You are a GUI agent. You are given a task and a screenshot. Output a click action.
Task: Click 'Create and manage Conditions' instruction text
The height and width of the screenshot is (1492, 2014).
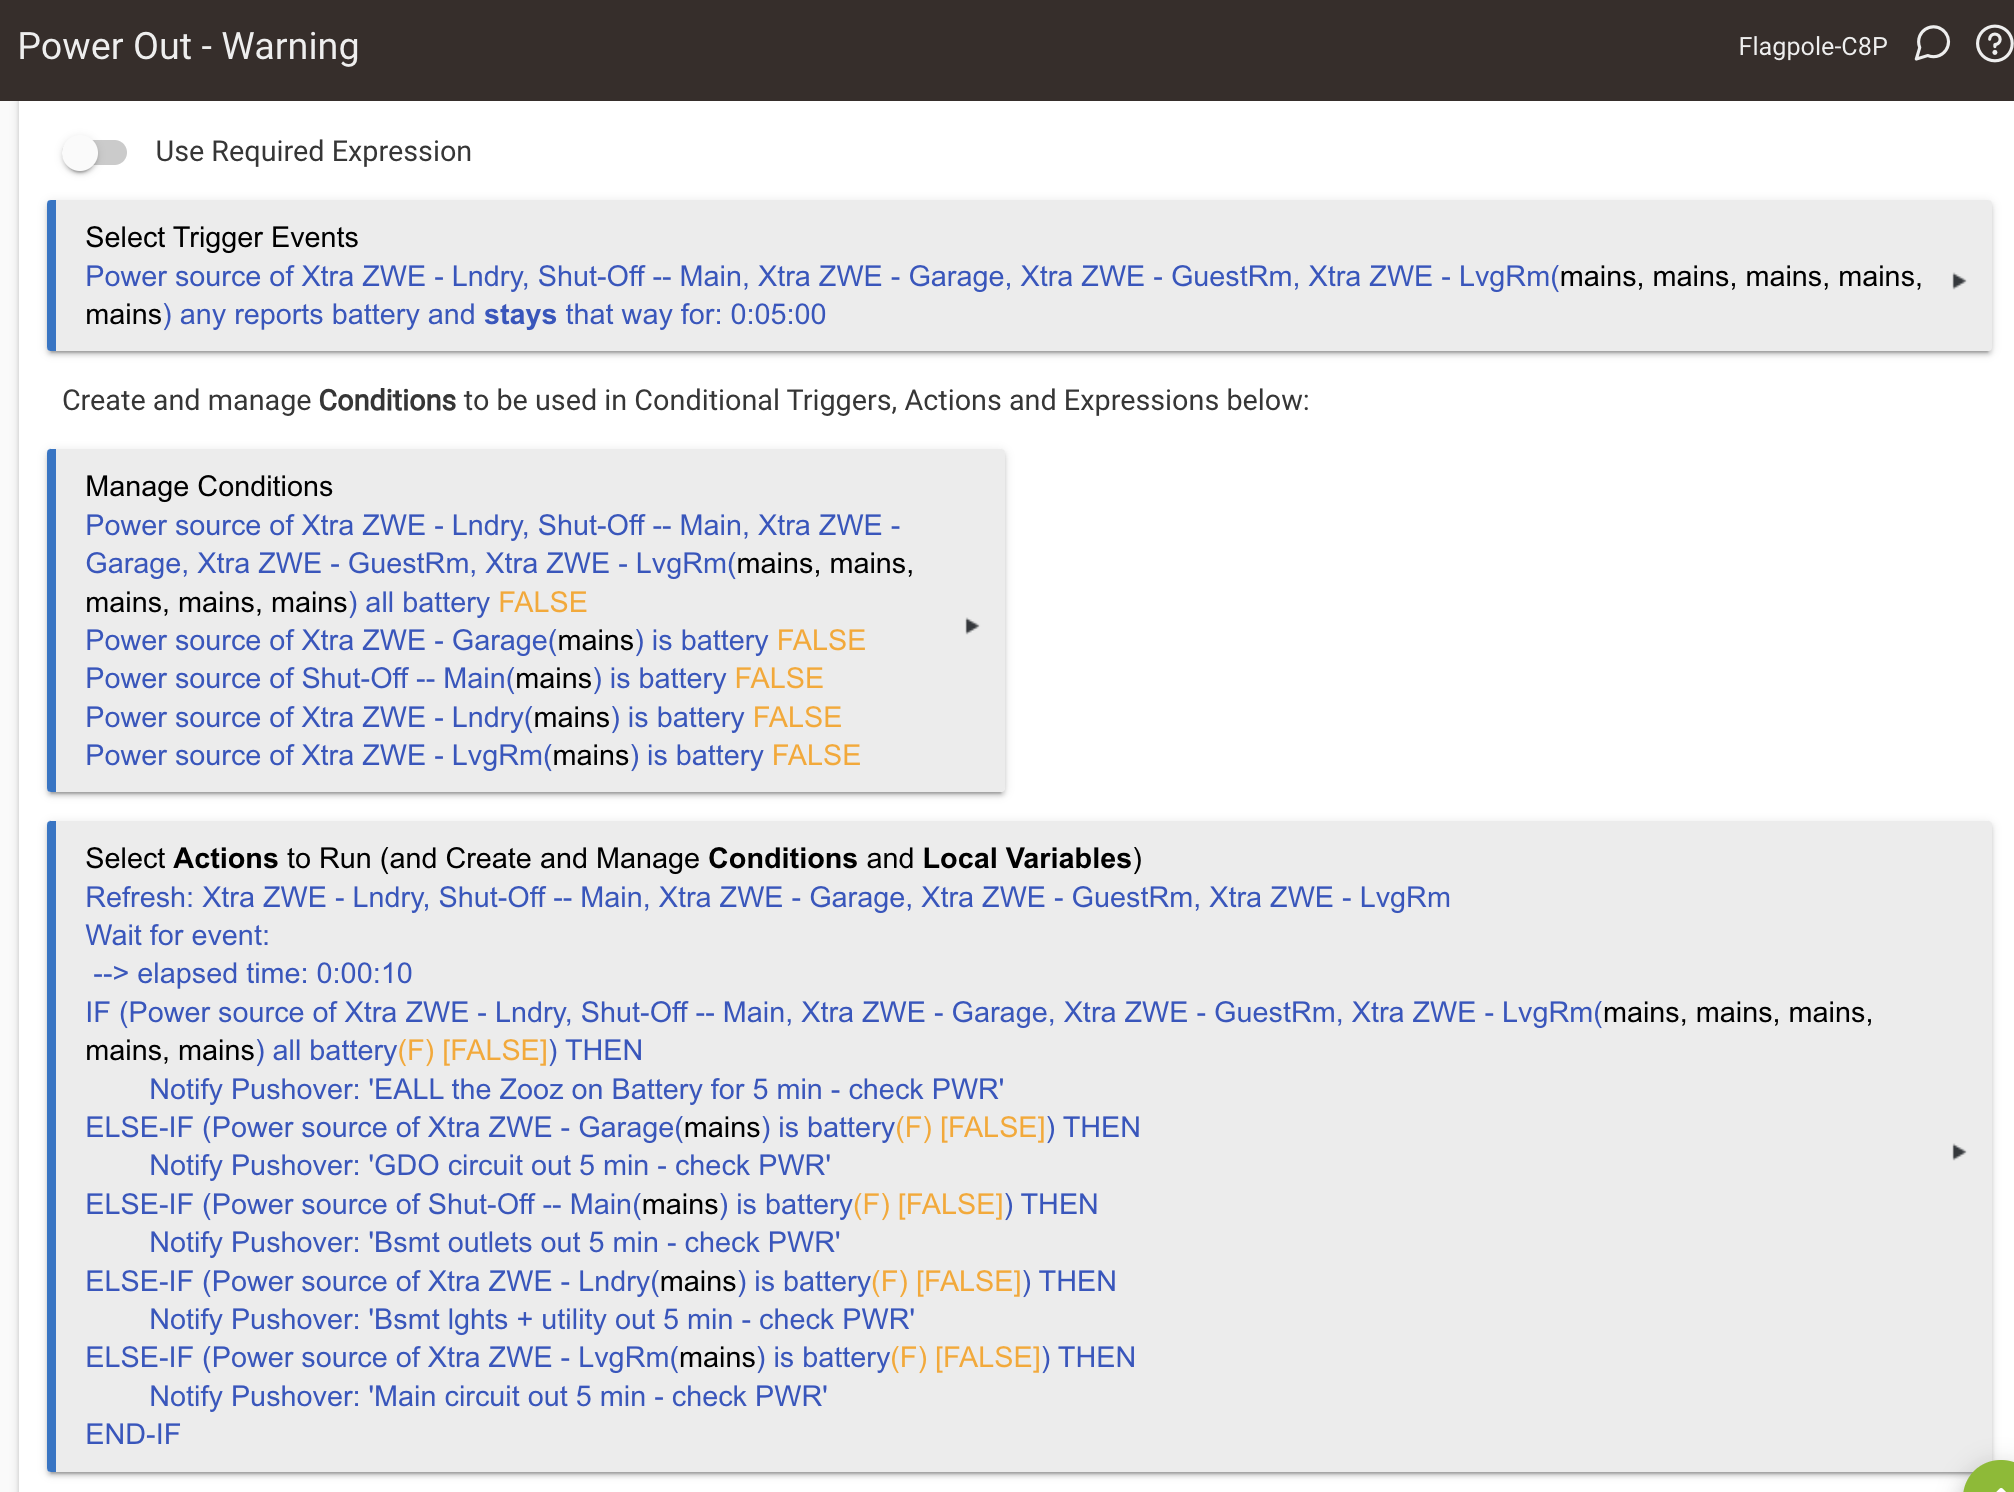click(685, 400)
